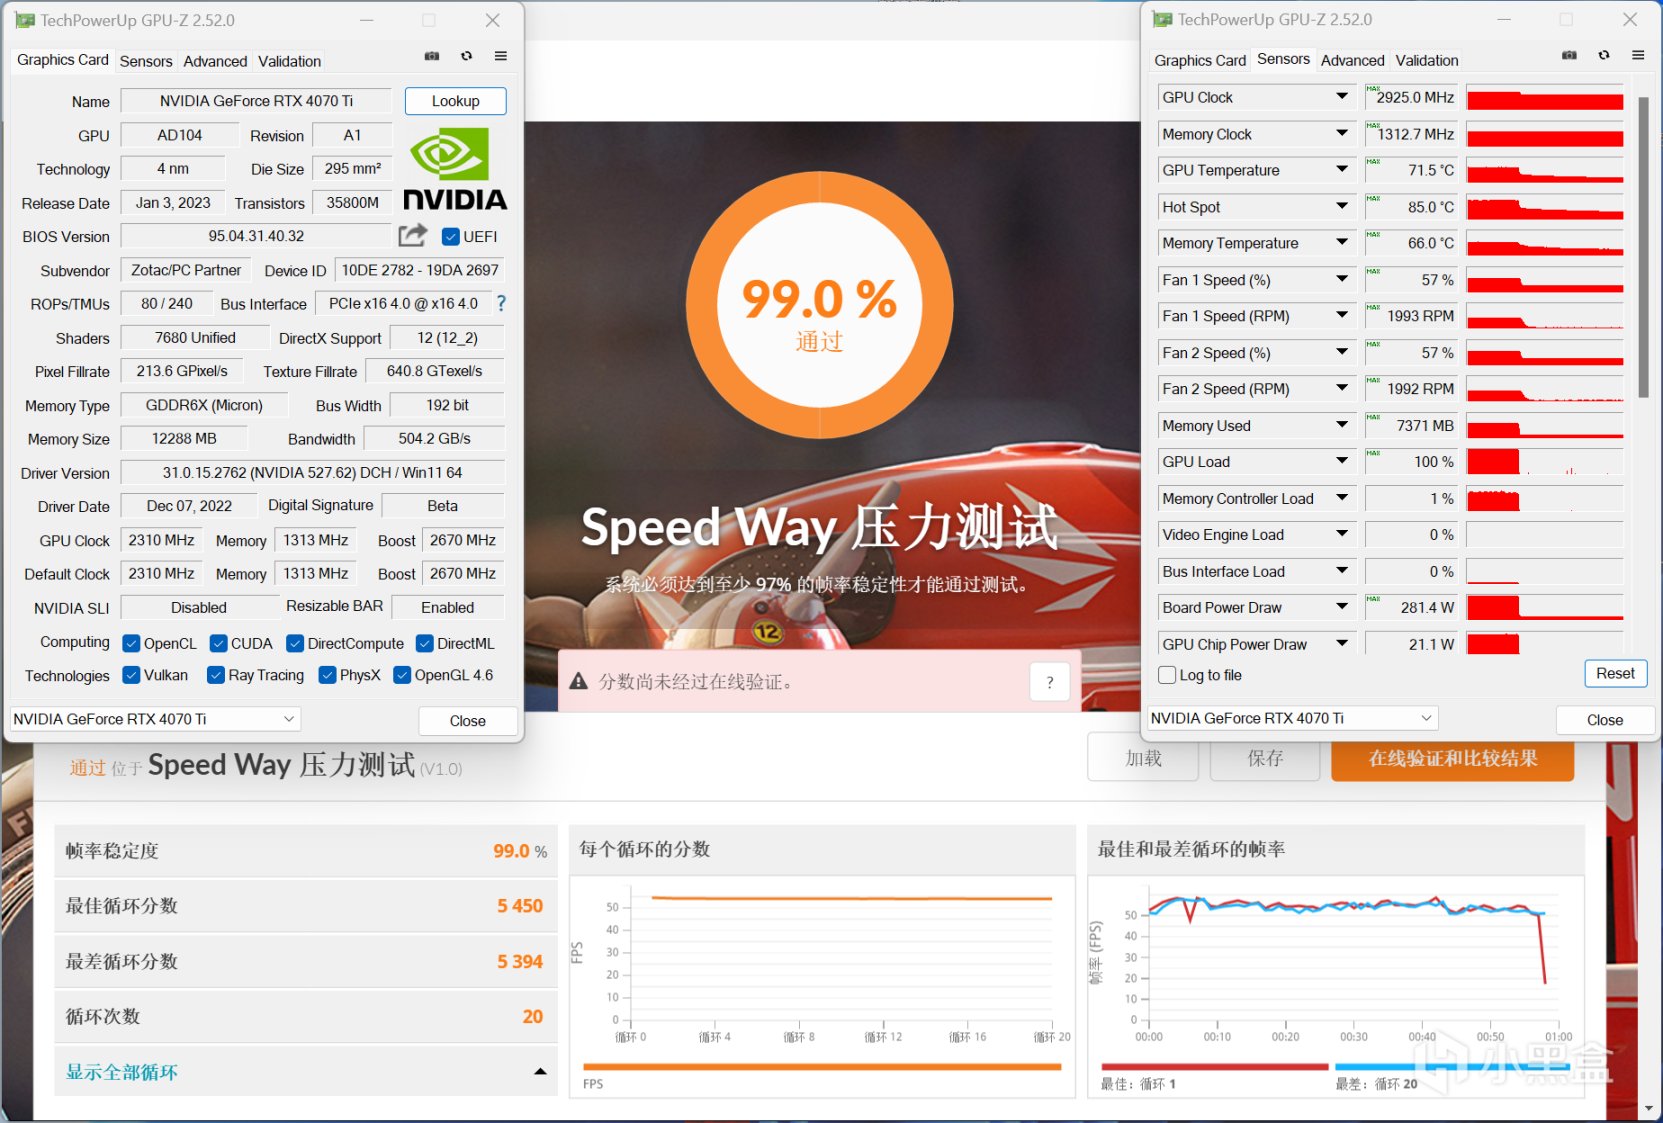Open hamburger menu in left GPU-Z window
Screen dimensions: 1663x1123
coord(501,56)
